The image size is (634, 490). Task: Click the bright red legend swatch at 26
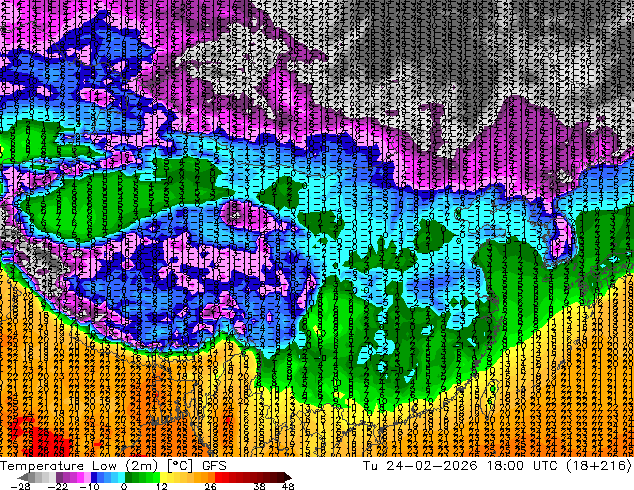(218, 477)
